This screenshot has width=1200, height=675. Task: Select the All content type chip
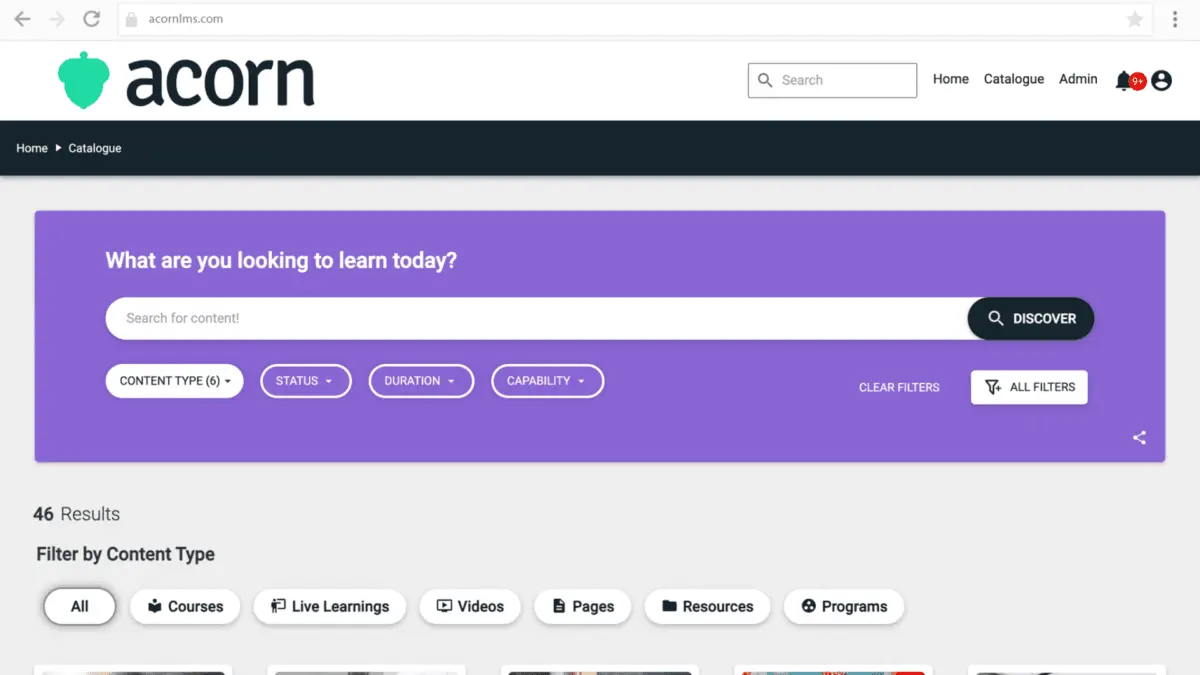[x=80, y=606]
